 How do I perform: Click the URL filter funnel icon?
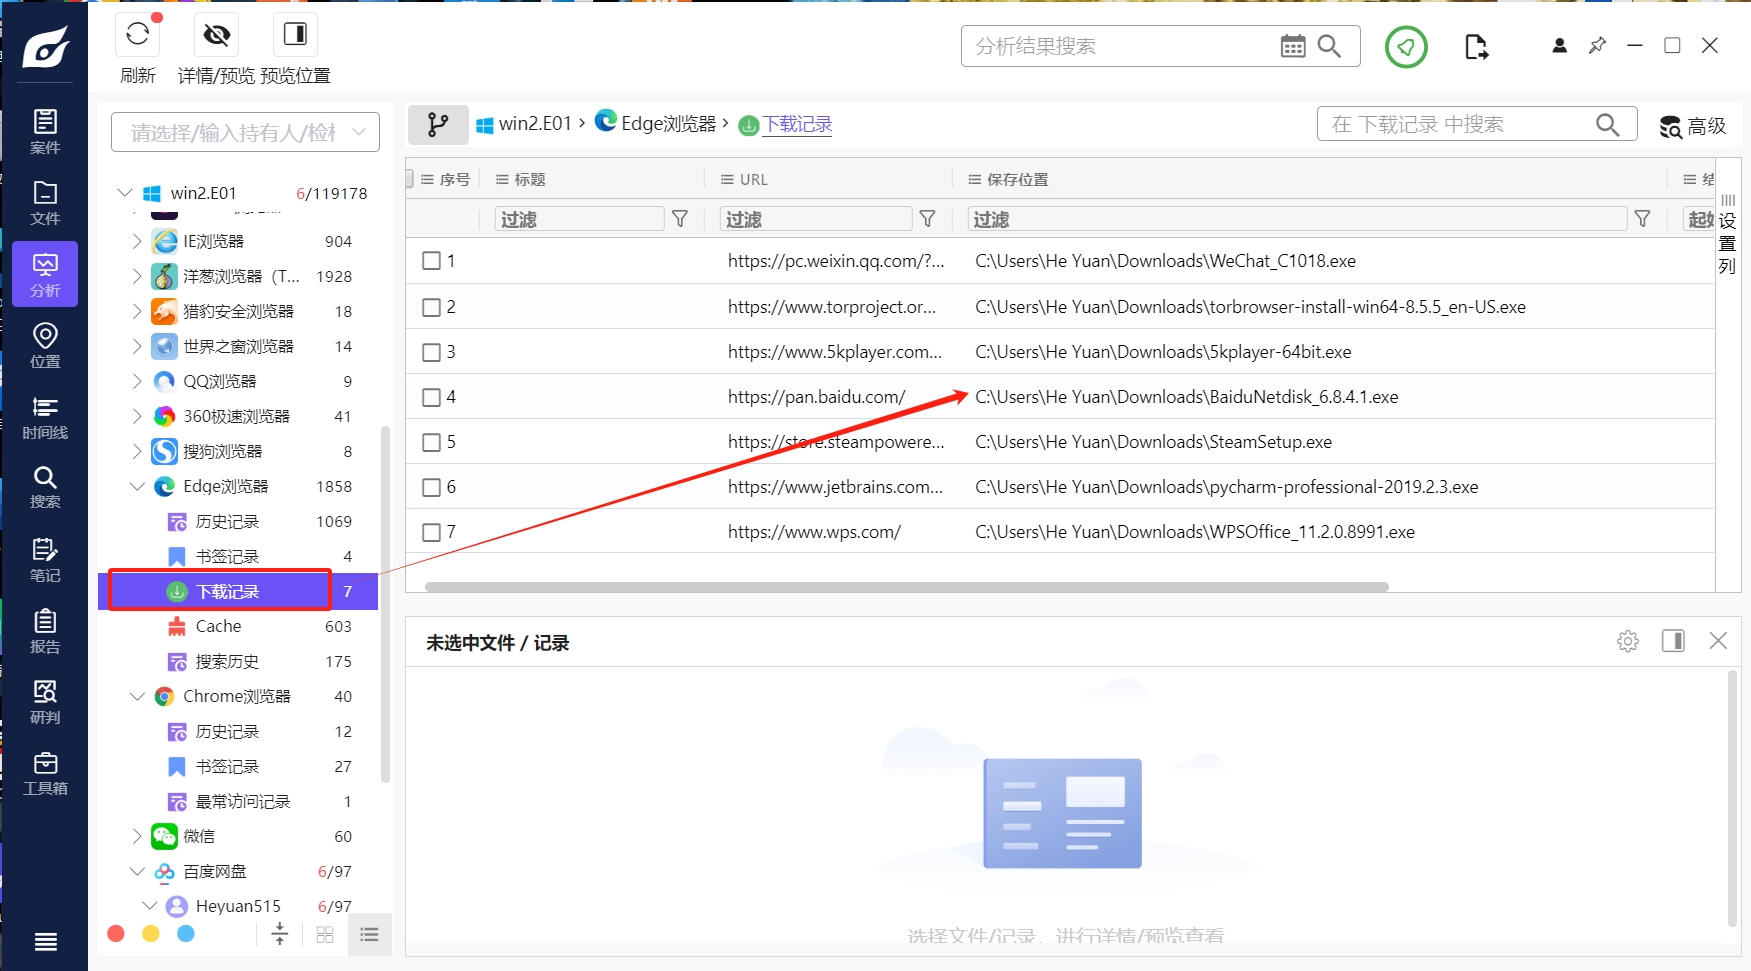pos(927,219)
